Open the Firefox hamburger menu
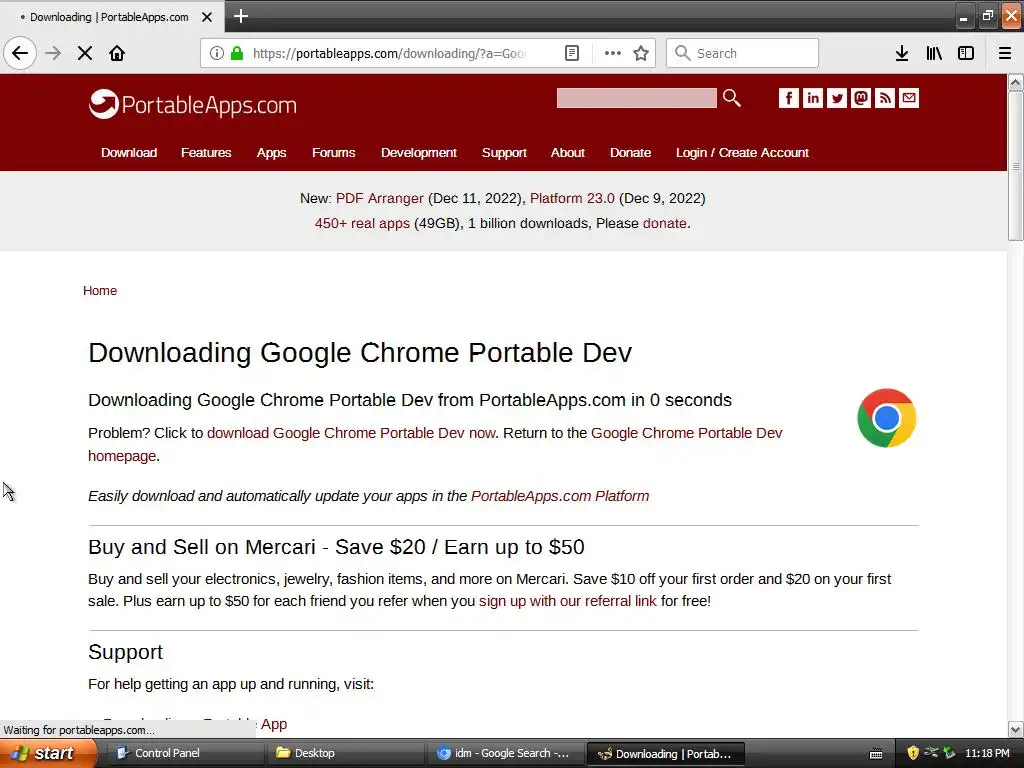Screen dimensions: 1024x768 pos(1004,53)
